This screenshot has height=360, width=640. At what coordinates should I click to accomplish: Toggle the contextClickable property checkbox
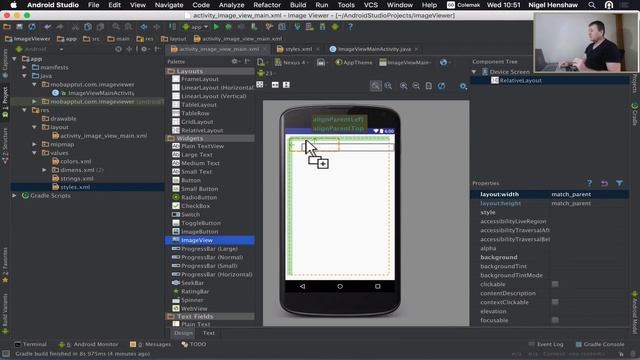point(555,302)
